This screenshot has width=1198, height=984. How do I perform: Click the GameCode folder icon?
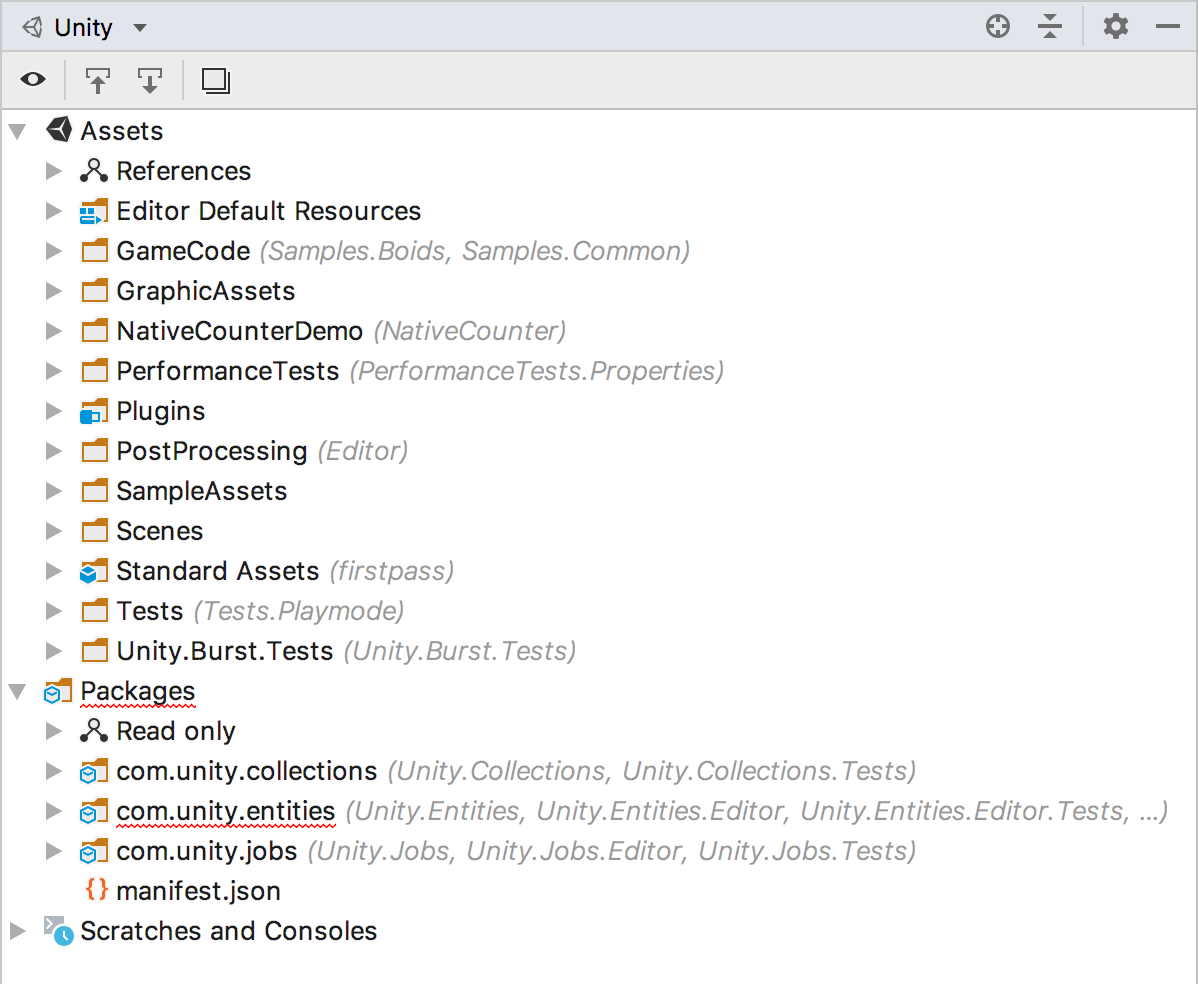point(94,251)
